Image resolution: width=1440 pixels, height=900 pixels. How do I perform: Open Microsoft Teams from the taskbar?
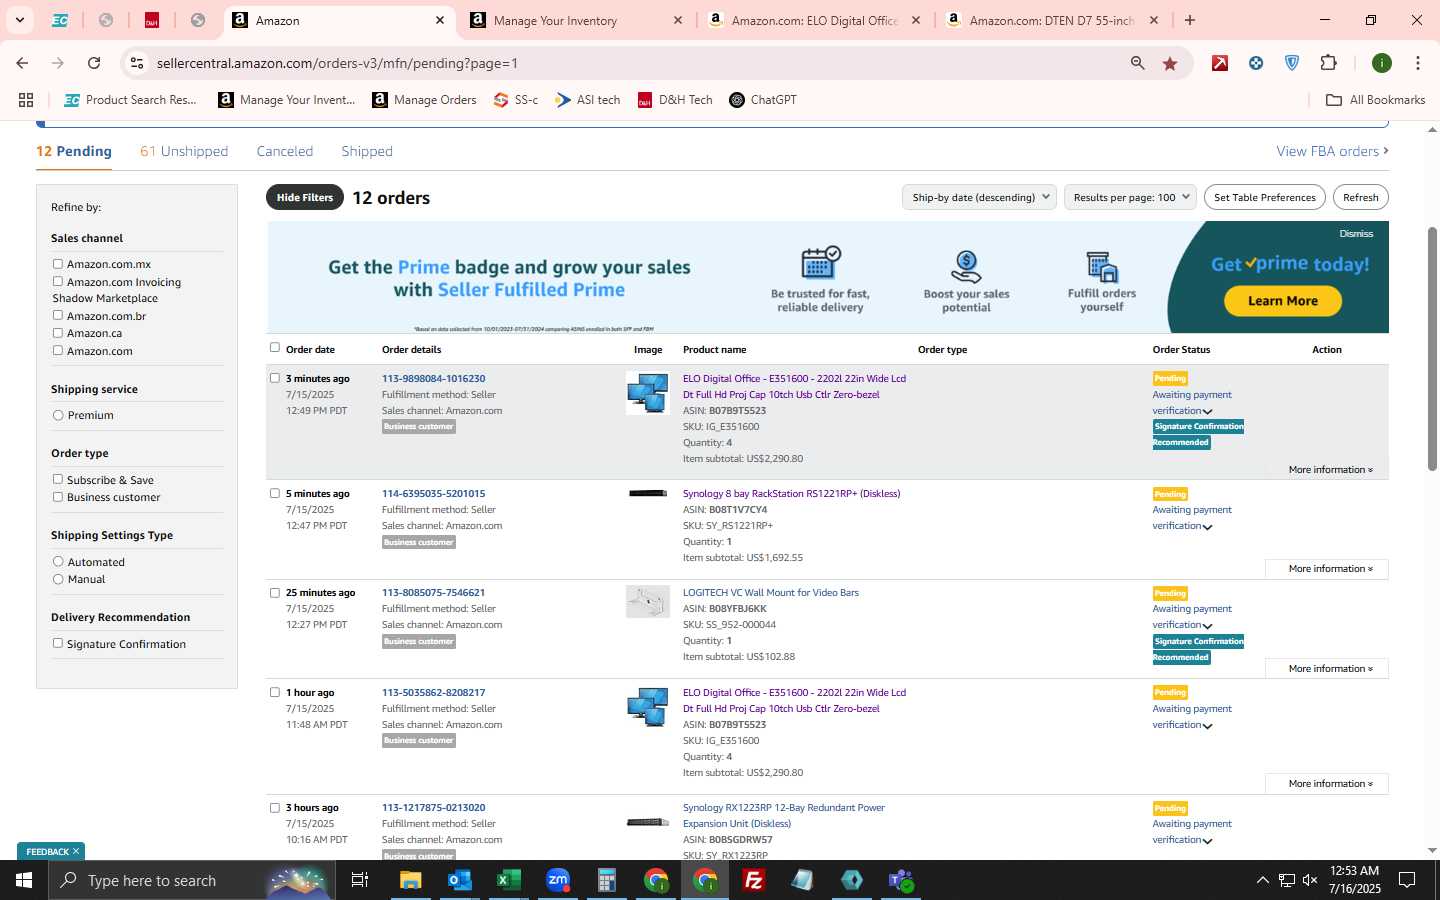pos(901,880)
